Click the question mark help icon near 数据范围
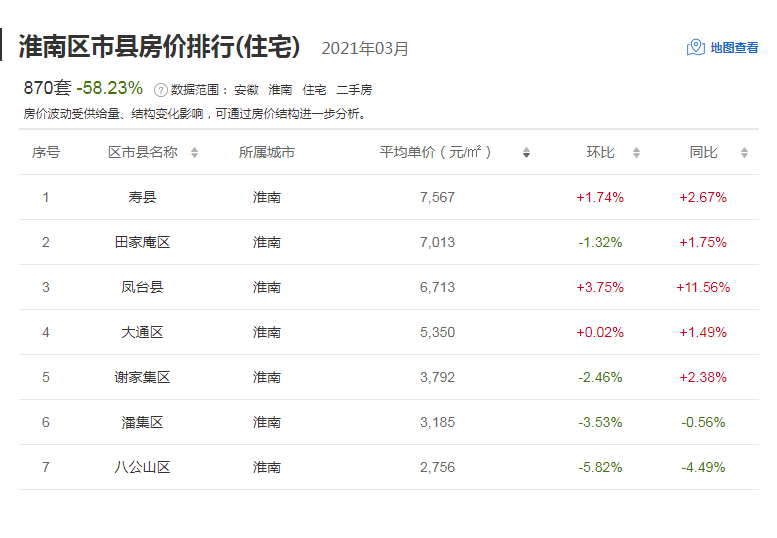The width and height of the screenshot is (777, 538). click(161, 90)
